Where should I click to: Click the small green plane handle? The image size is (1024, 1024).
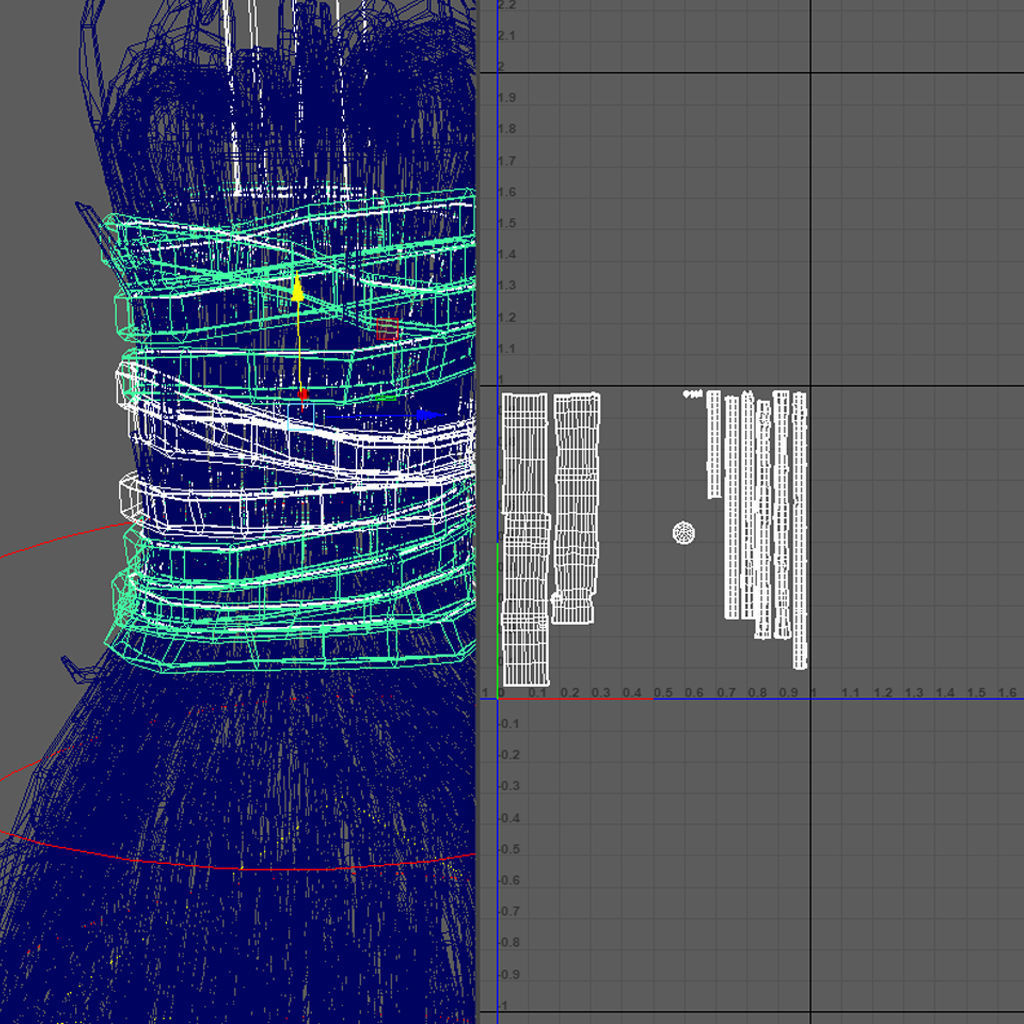click(x=386, y=396)
